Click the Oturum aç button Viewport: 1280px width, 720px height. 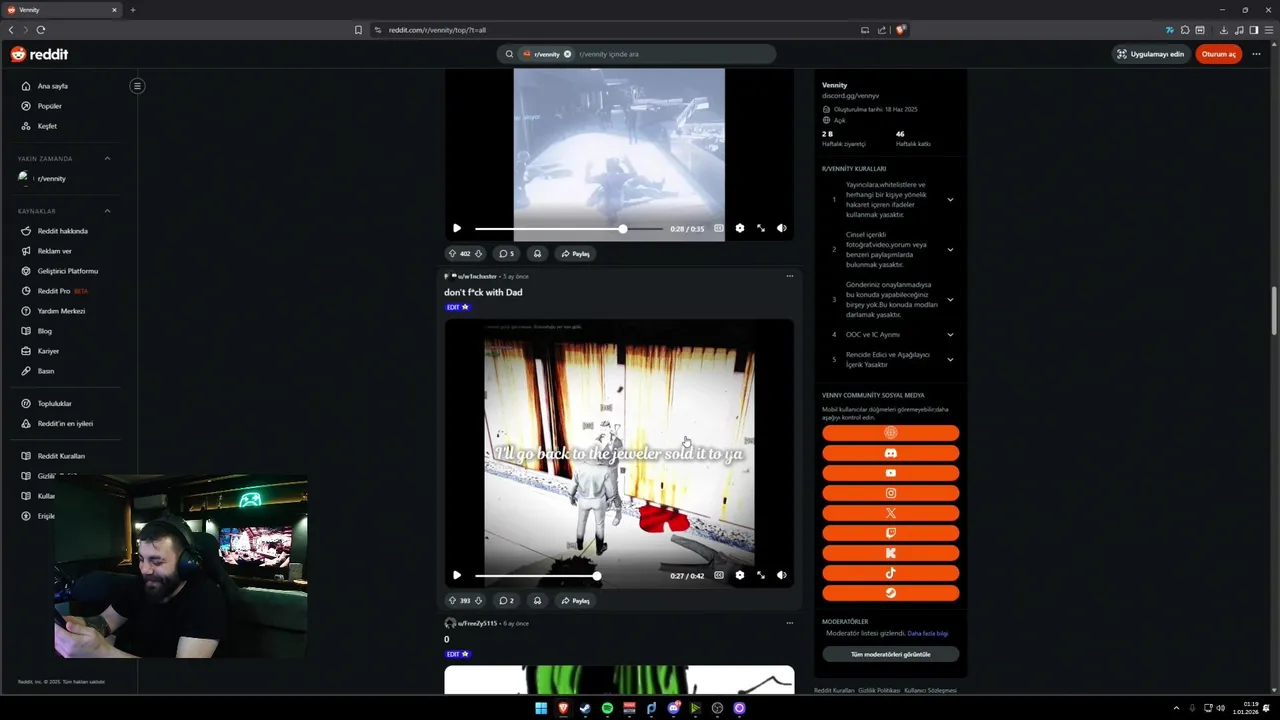click(1218, 54)
